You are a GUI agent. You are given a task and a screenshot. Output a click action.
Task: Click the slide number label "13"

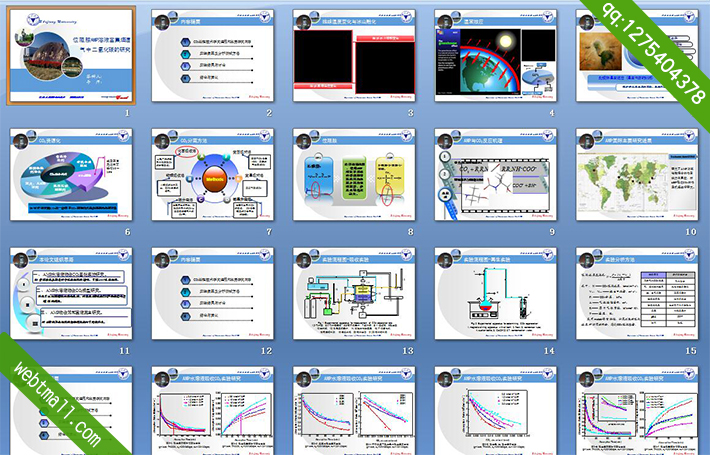tap(408, 351)
